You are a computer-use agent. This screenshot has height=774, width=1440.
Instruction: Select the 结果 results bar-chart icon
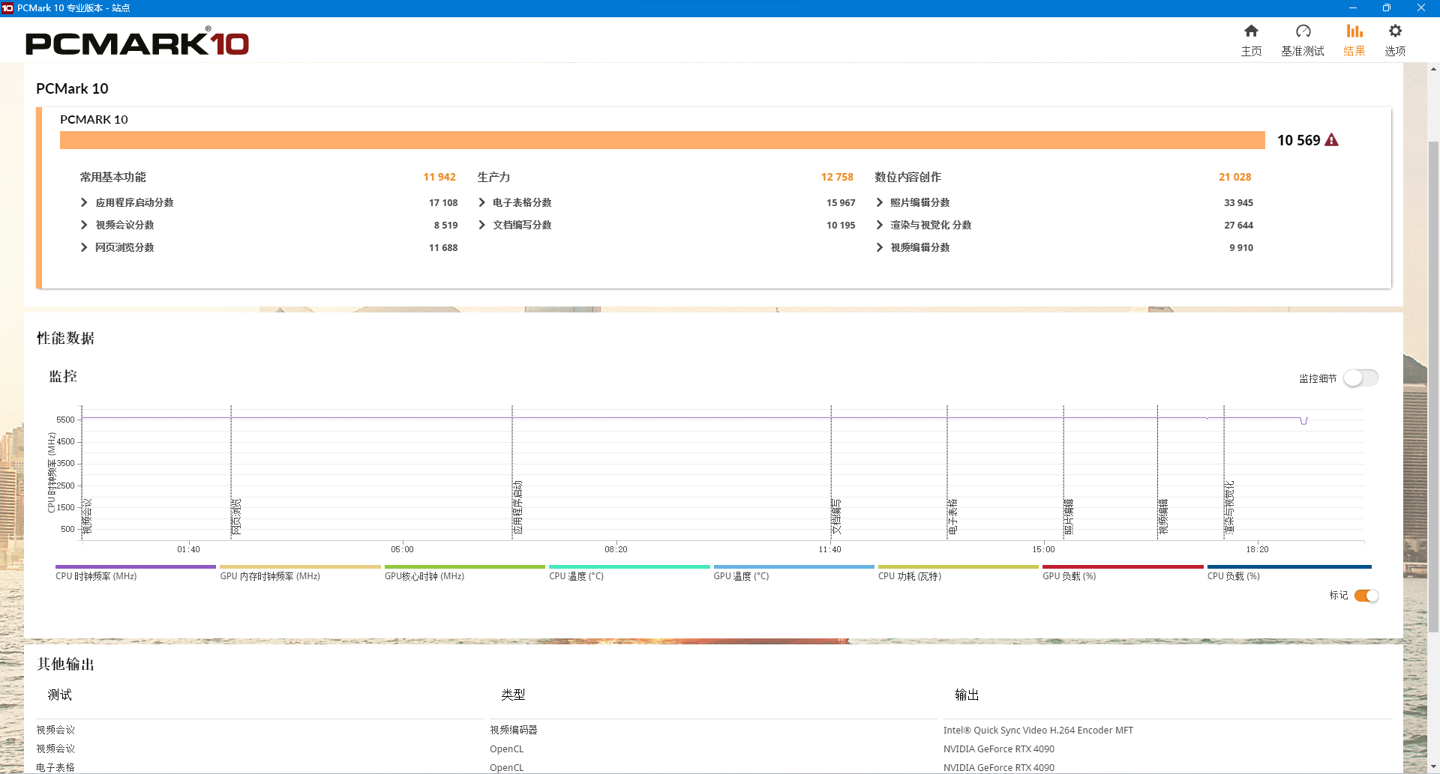coord(1354,31)
